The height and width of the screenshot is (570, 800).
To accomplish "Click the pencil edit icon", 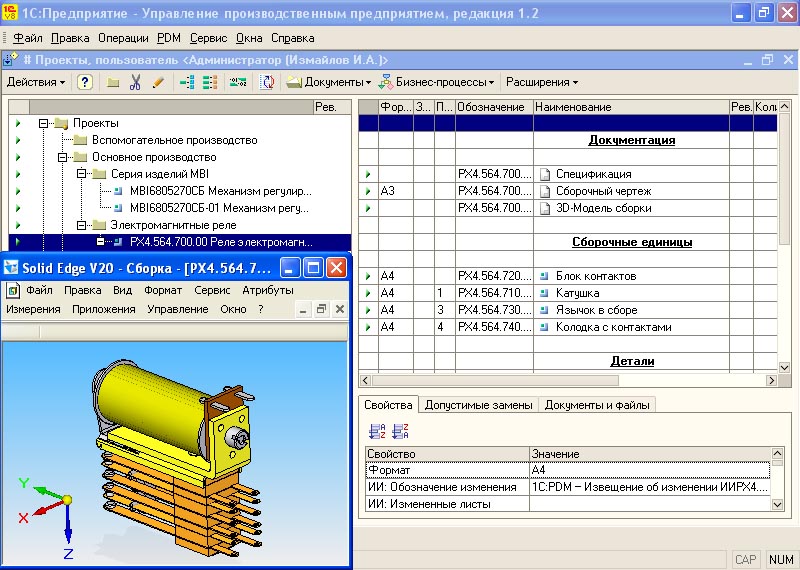I will pyautogui.click(x=159, y=82).
